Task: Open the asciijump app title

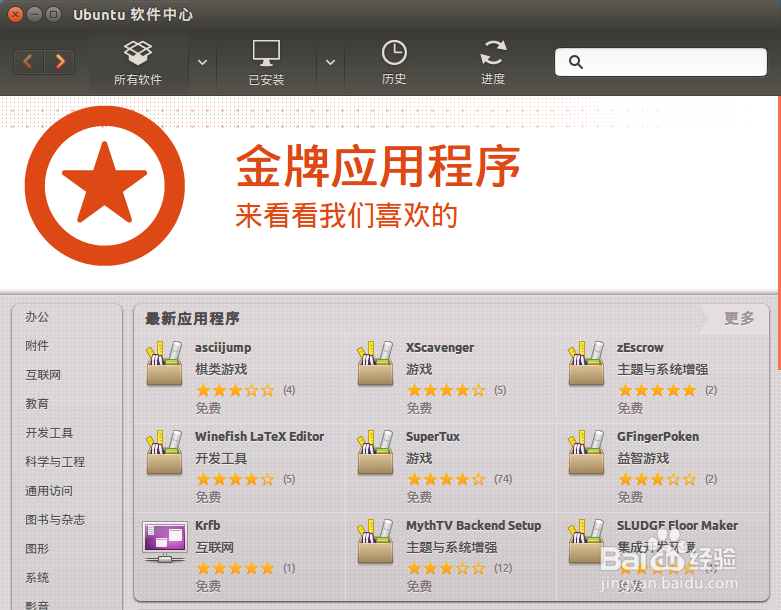Action: click(x=223, y=348)
